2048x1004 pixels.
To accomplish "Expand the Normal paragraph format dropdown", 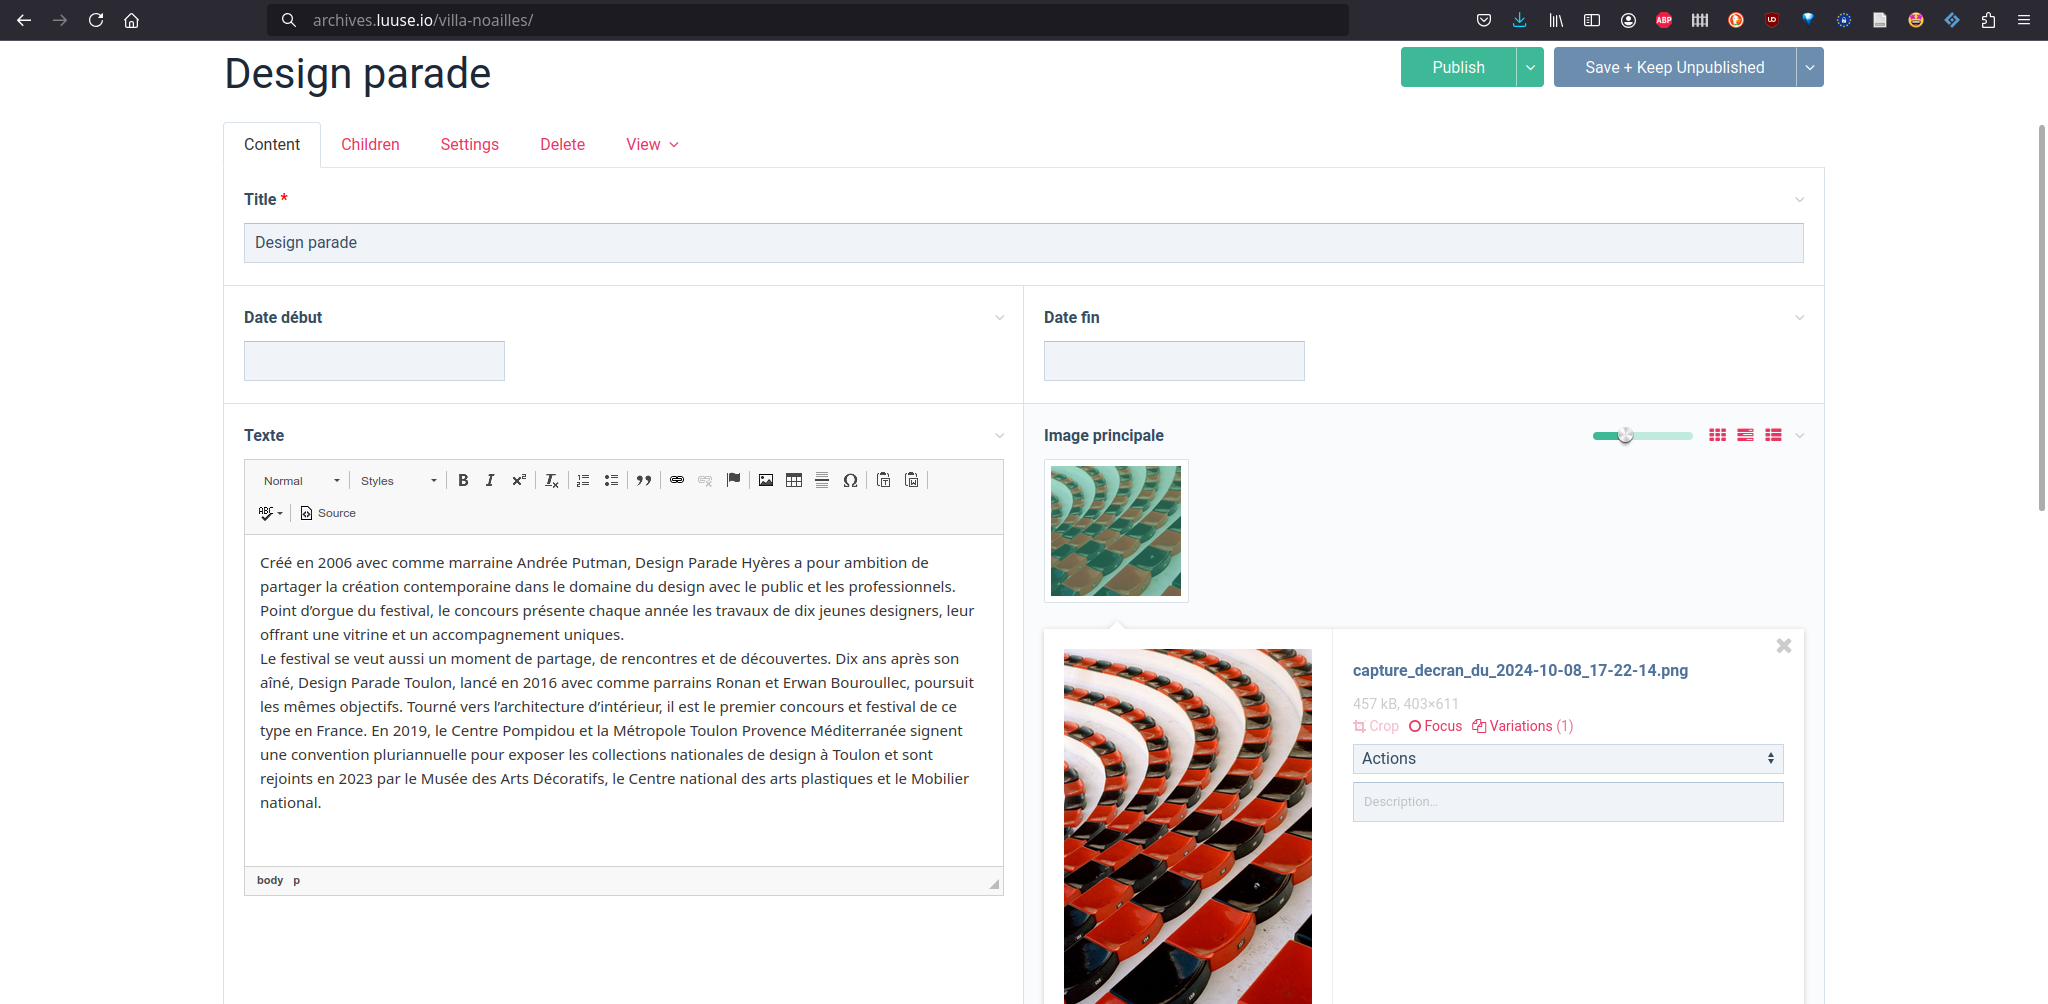I will (x=301, y=481).
